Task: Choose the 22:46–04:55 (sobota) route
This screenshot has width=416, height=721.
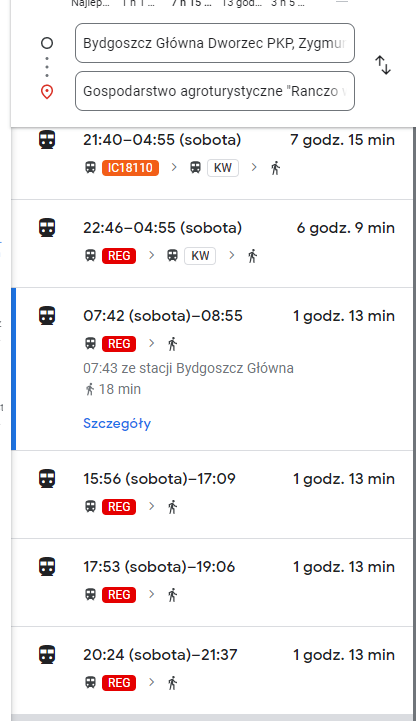Action: (x=212, y=244)
